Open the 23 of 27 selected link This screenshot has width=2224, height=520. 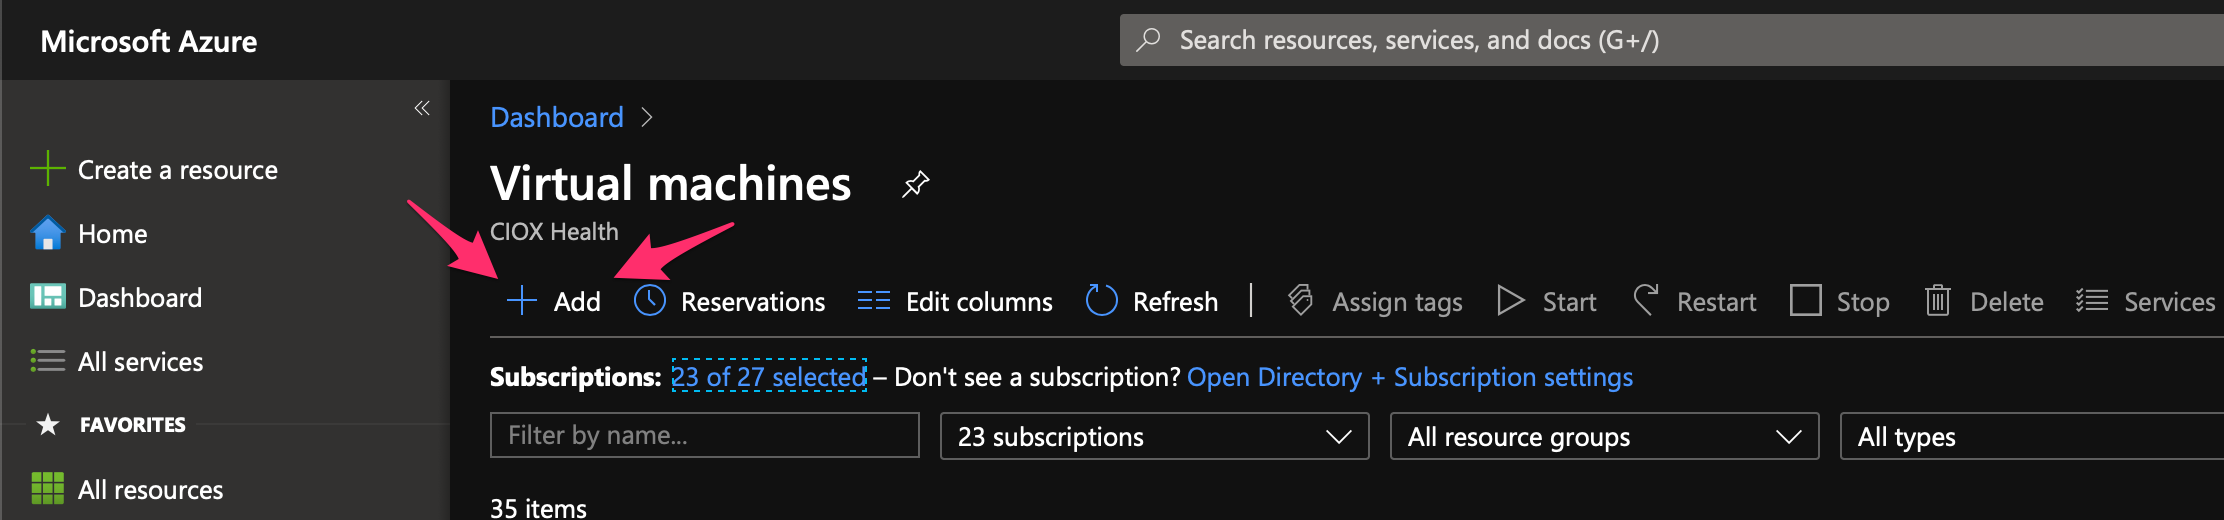click(769, 376)
